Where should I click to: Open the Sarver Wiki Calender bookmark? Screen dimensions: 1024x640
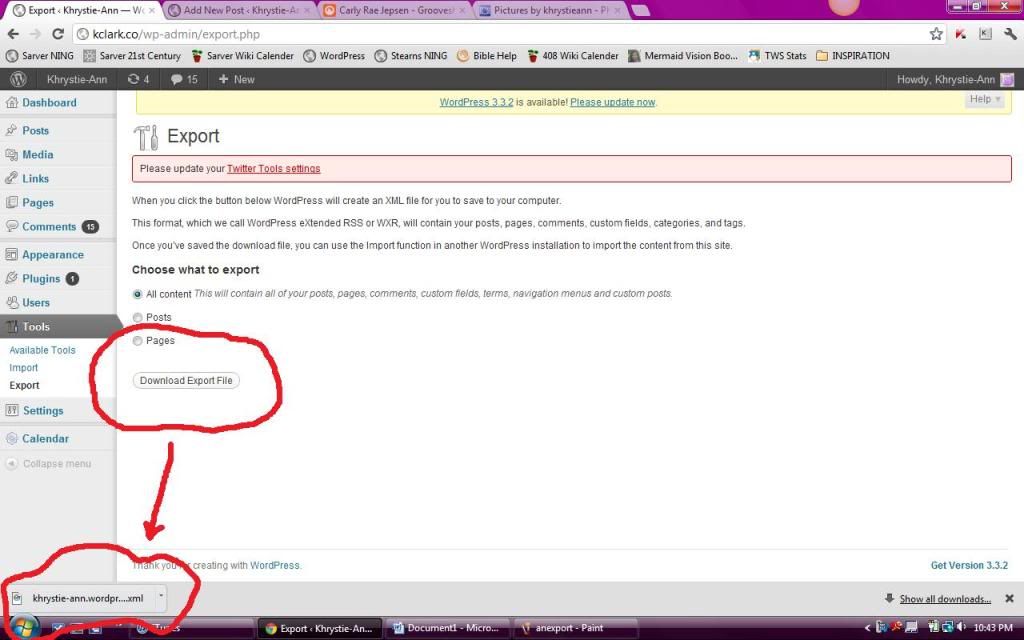pyautogui.click(x=242, y=56)
